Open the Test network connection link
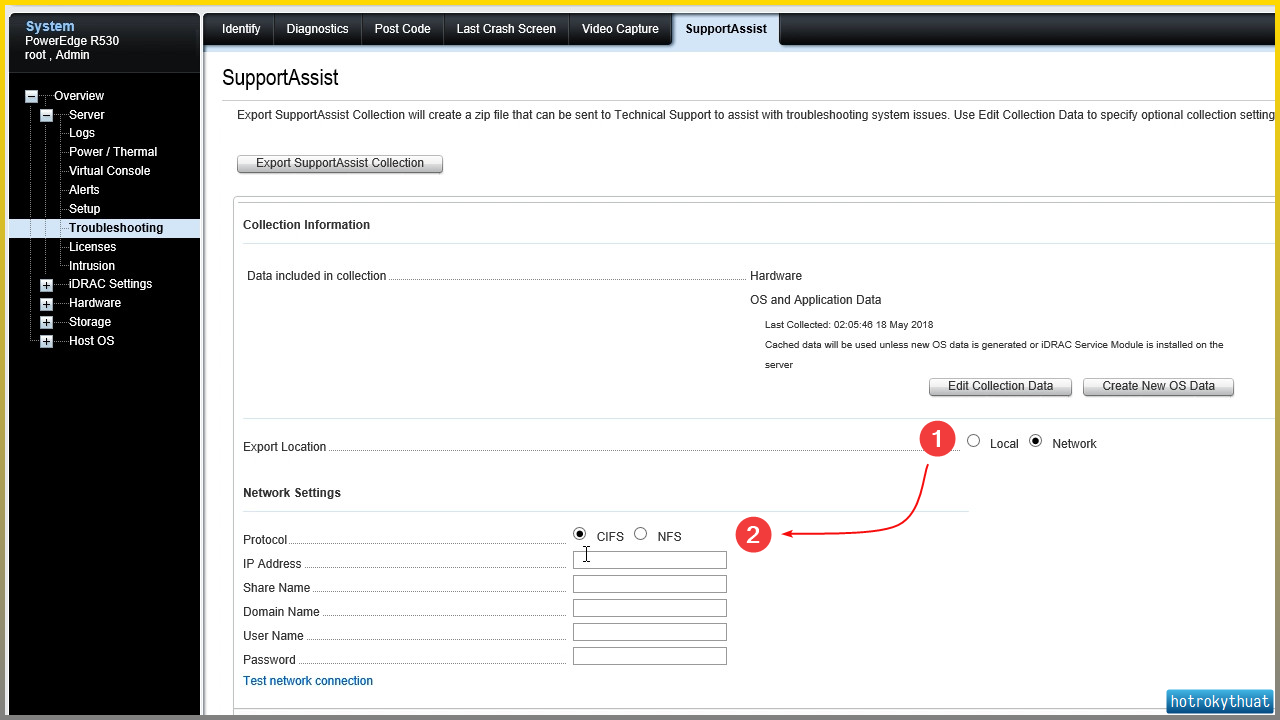Screen dimensions: 1280x720 point(308,681)
